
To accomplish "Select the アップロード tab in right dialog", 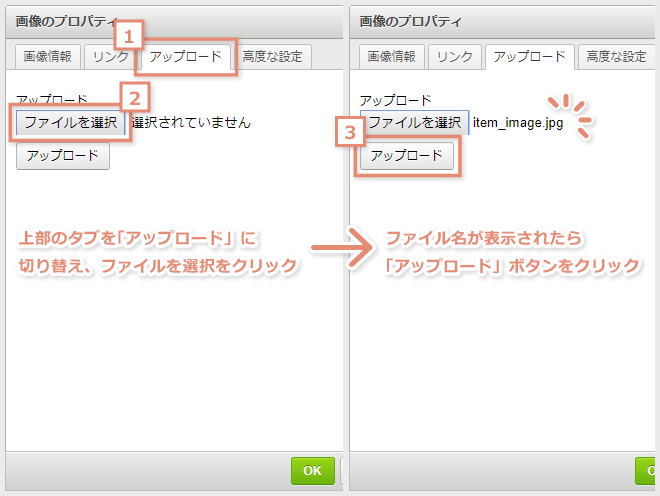I will (529, 57).
